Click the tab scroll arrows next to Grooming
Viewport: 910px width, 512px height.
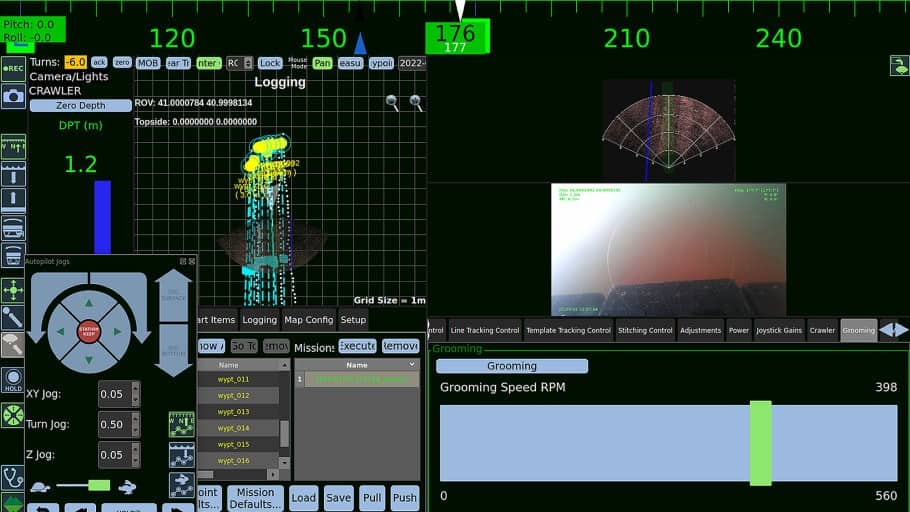(894, 330)
